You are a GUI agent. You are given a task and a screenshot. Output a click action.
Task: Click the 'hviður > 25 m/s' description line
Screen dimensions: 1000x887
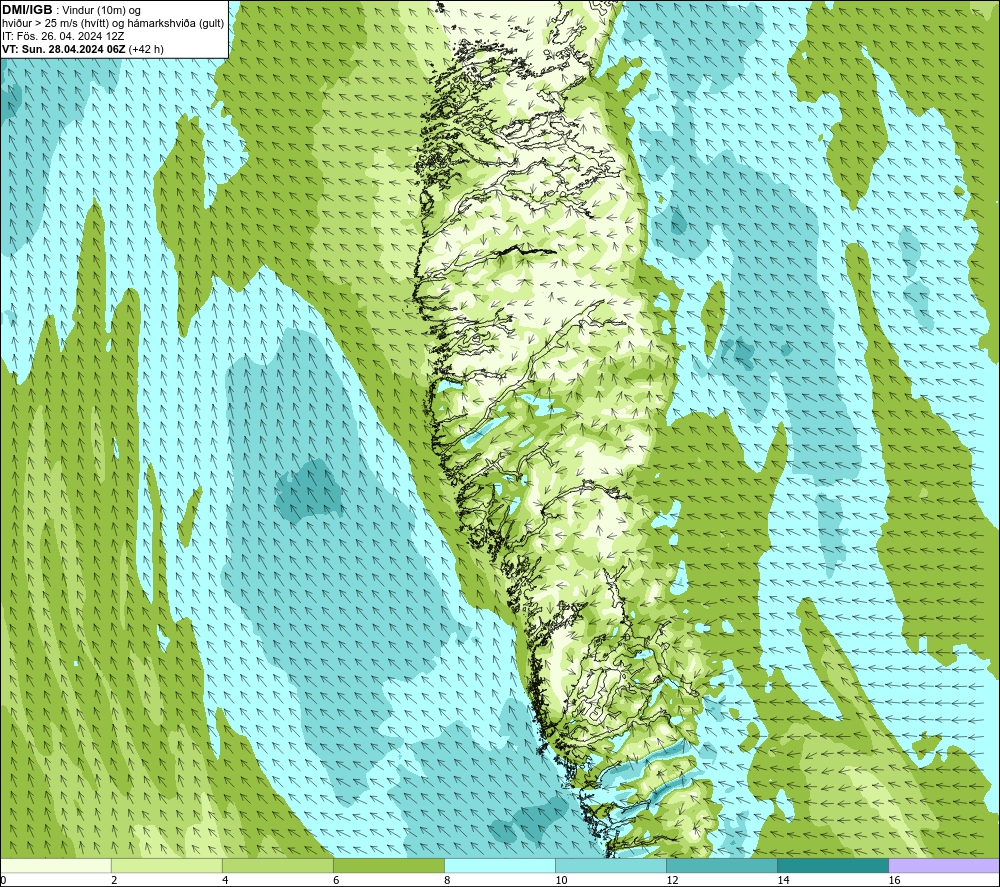click(113, 24)
